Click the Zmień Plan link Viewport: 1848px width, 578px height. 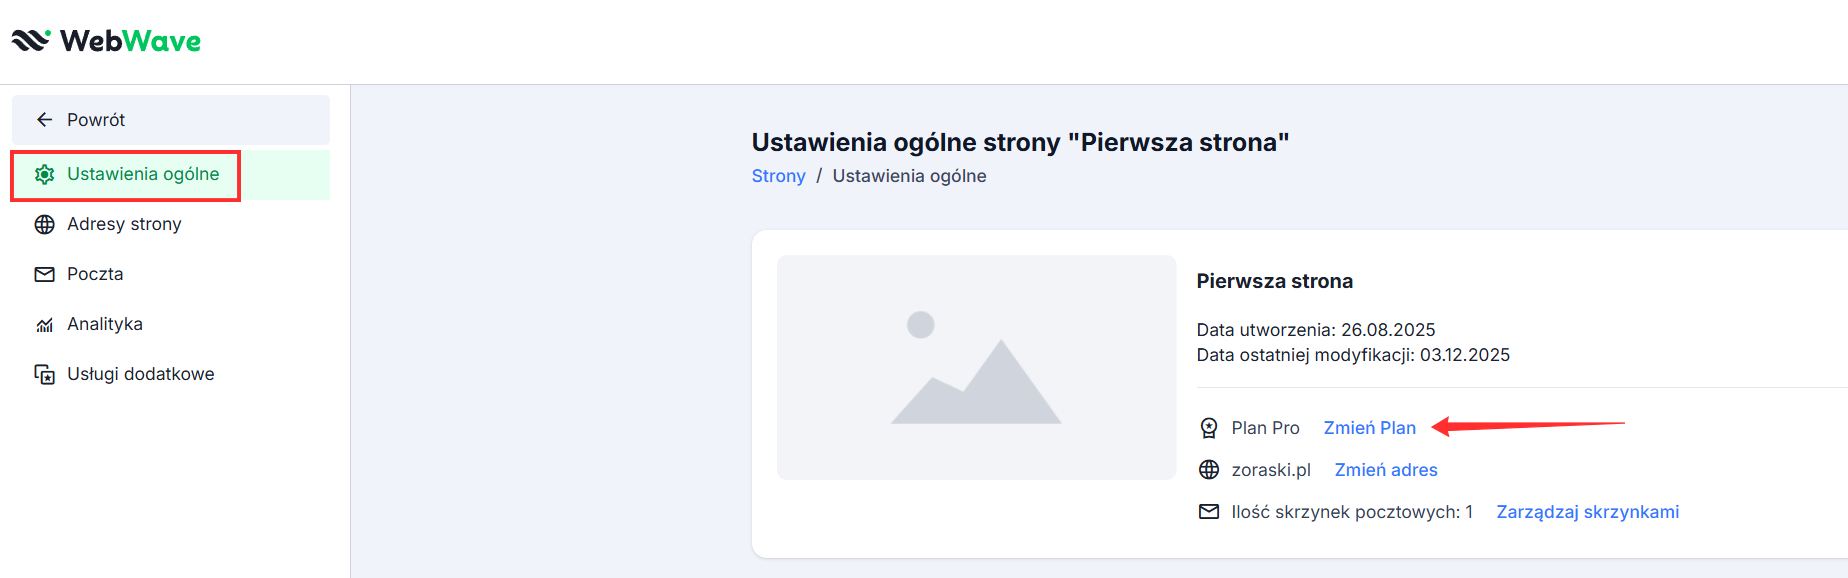coord(1369,428)
